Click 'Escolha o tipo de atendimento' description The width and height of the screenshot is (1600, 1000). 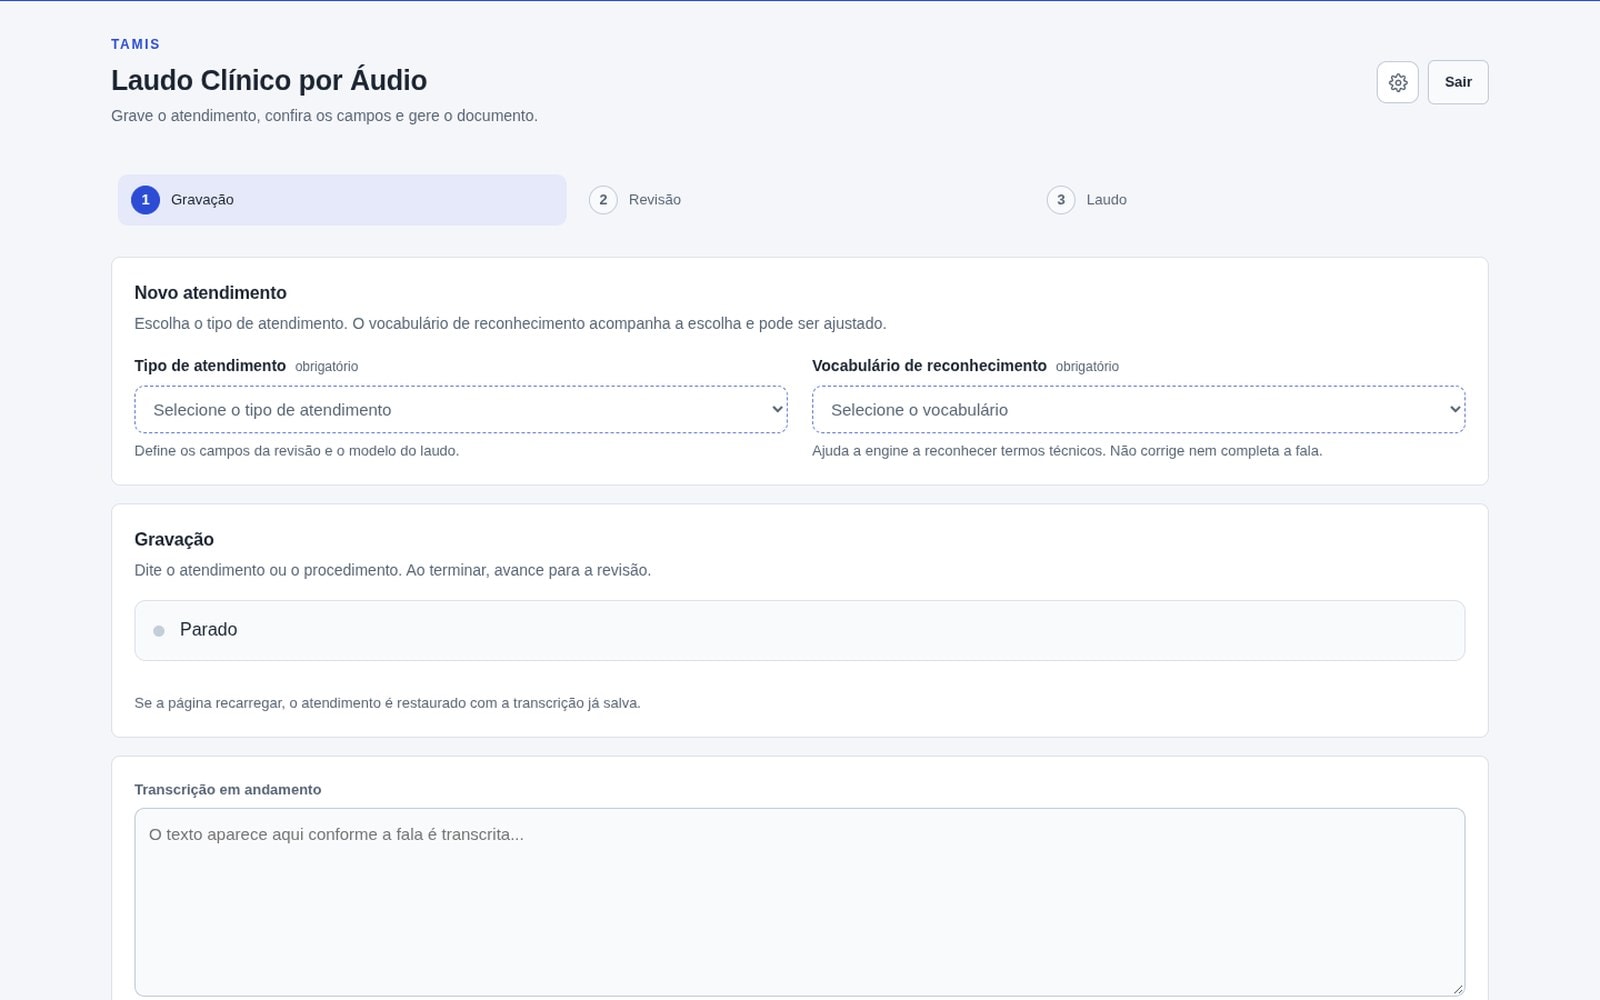click(x=510, y=324)
